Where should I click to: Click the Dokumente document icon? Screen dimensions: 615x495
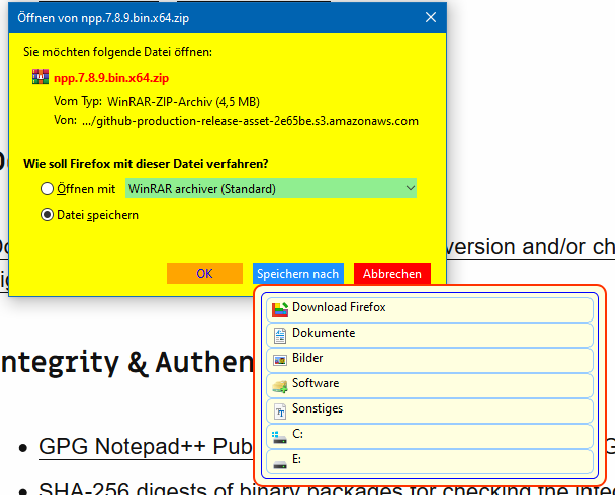[280, 336]
